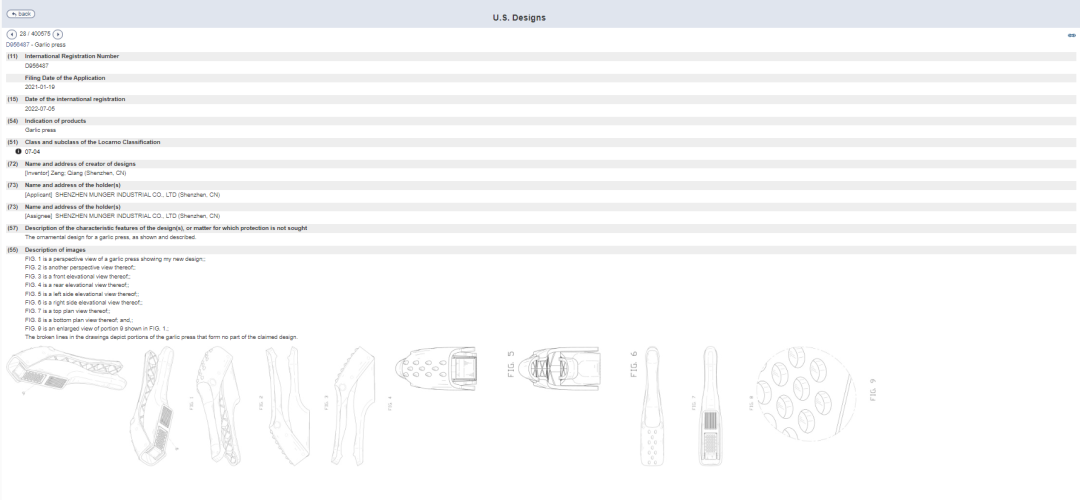Open the D956487 link above the record
1080x500 pixels.
(17, 45)
